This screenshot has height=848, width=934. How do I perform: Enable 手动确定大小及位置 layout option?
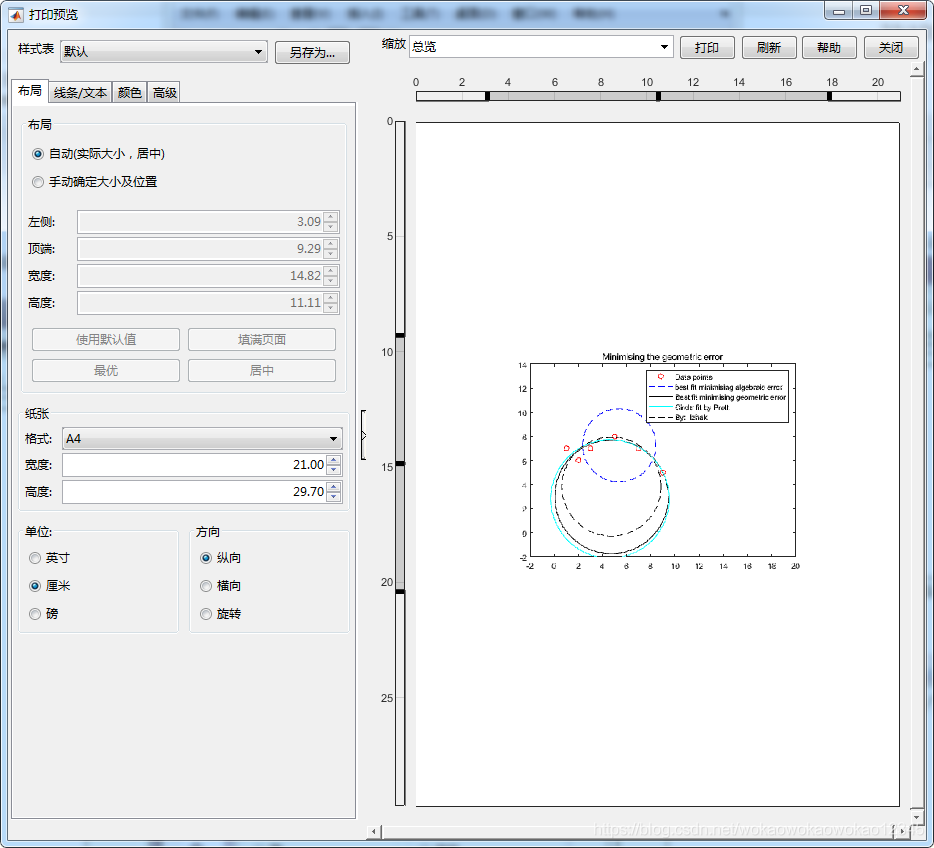[38, 182]
